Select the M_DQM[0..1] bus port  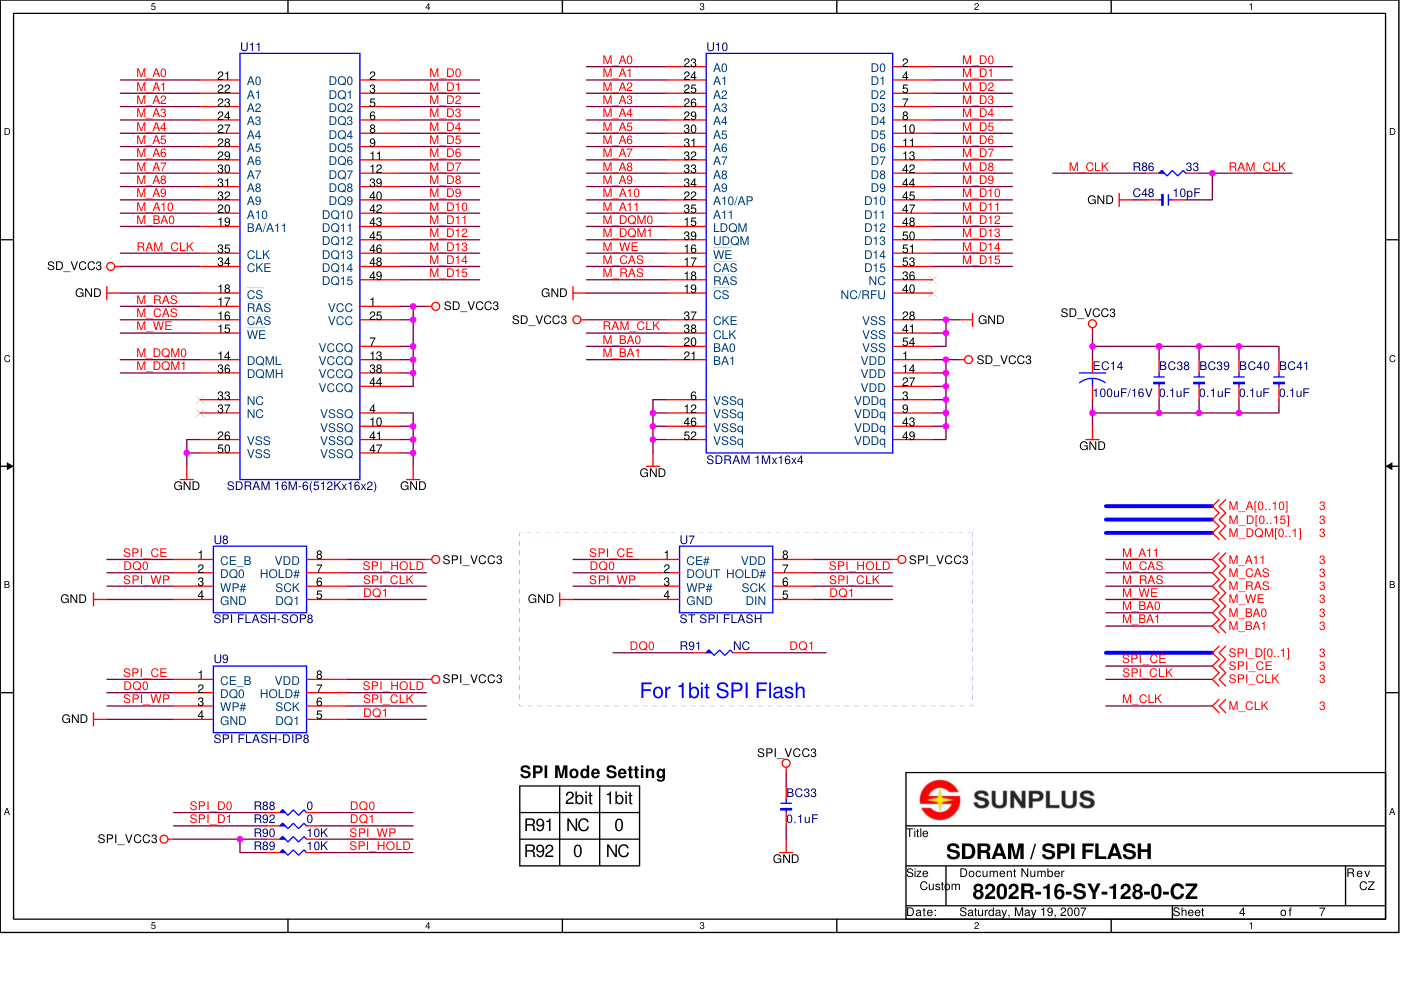tap(1258, 533)
